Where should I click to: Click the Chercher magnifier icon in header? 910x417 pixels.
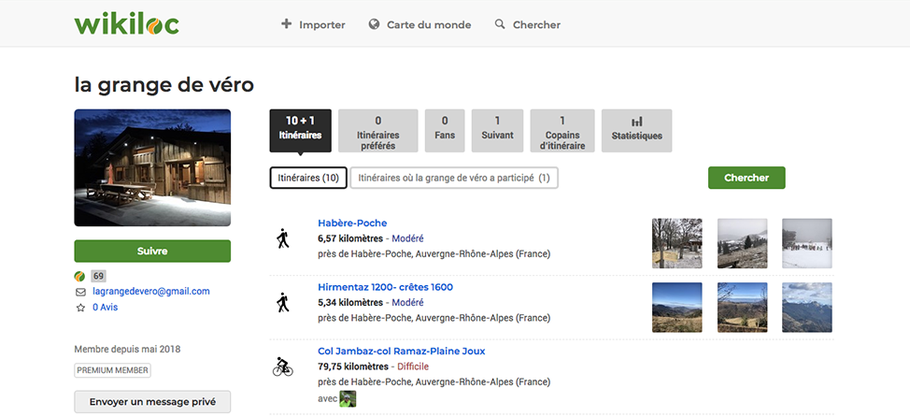(x=500, y=24)
